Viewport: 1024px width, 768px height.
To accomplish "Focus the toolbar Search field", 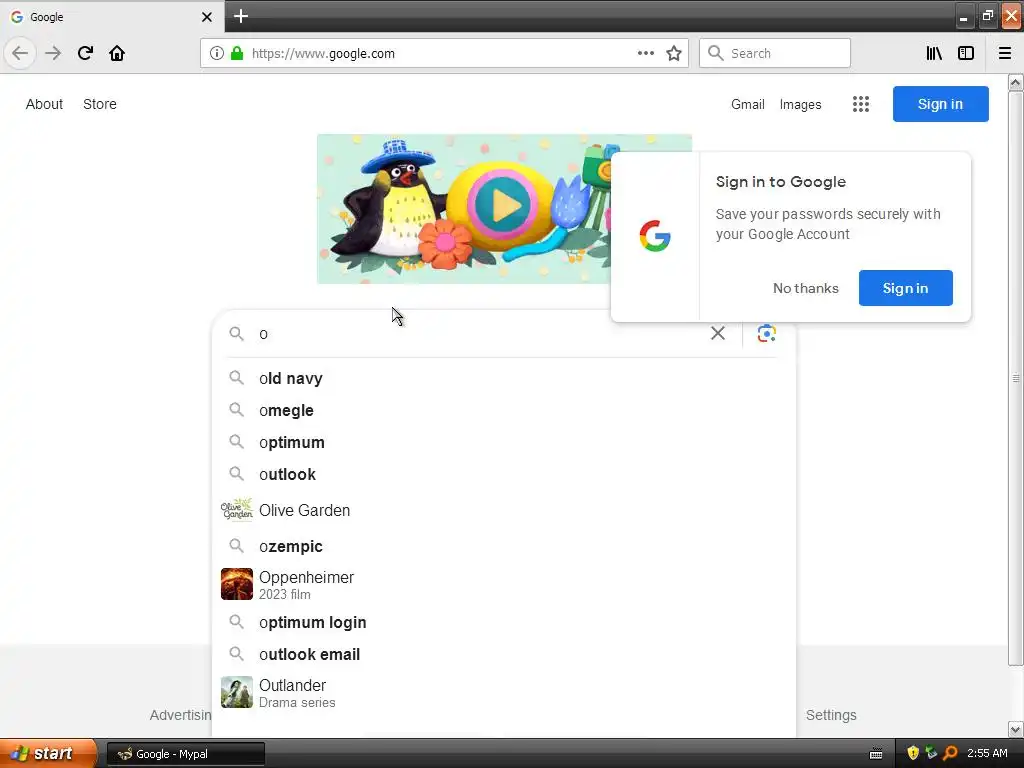I will pyautogui.click(x=775, y=53).
